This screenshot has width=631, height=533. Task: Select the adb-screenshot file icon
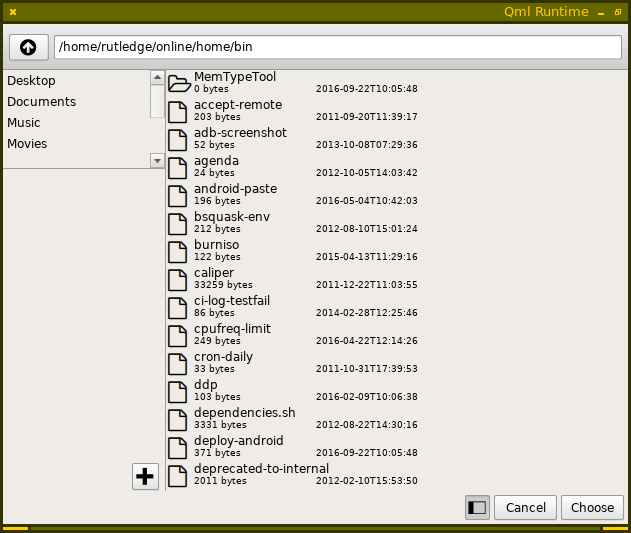coord(178,139)
